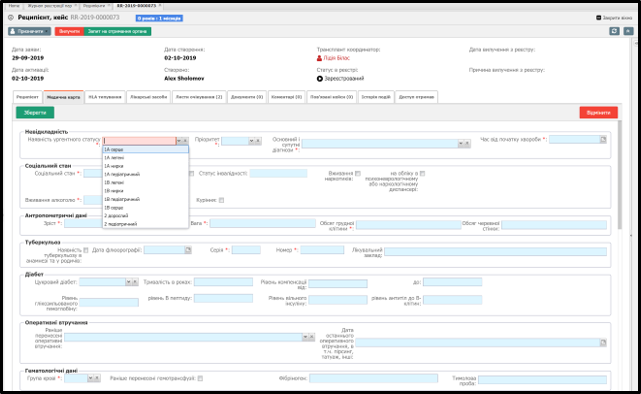
Task: Choose 1A нирки option
Action: (146, 166)
